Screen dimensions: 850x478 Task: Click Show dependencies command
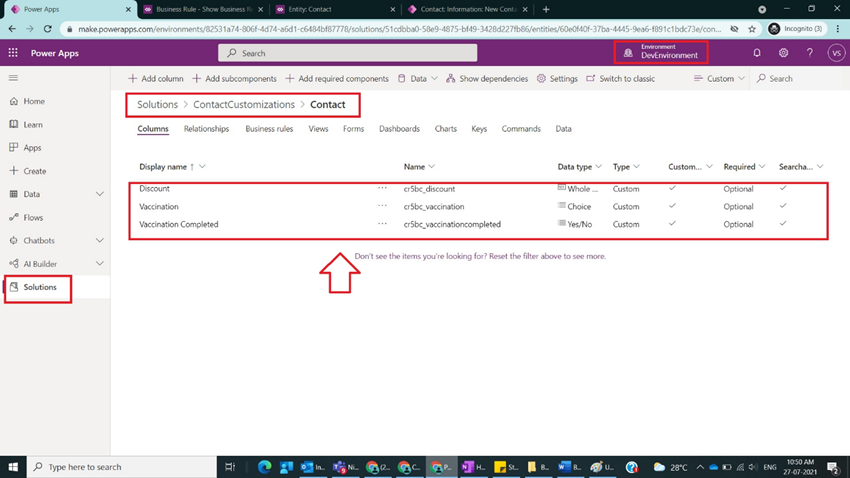pos(487,79)
